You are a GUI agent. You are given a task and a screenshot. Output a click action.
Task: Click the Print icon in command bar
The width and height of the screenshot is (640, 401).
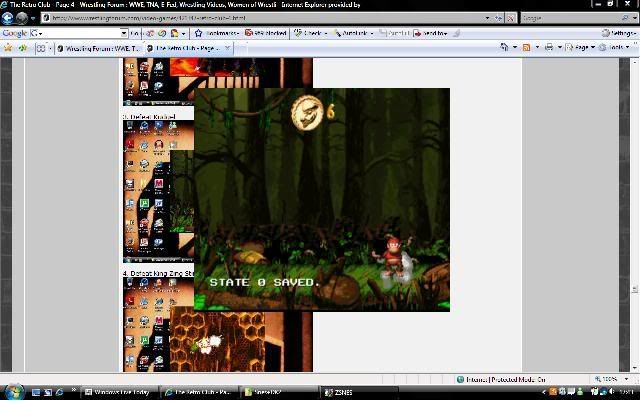(x=549, y=47)
